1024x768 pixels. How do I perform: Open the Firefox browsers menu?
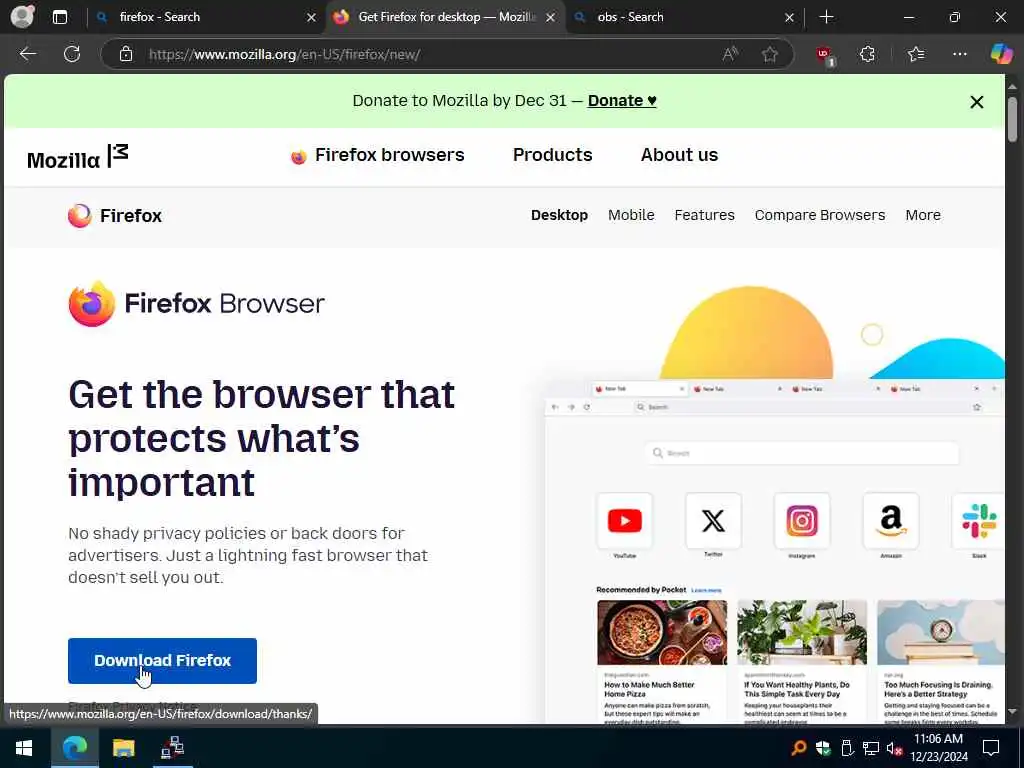click(x=377, y=155)
